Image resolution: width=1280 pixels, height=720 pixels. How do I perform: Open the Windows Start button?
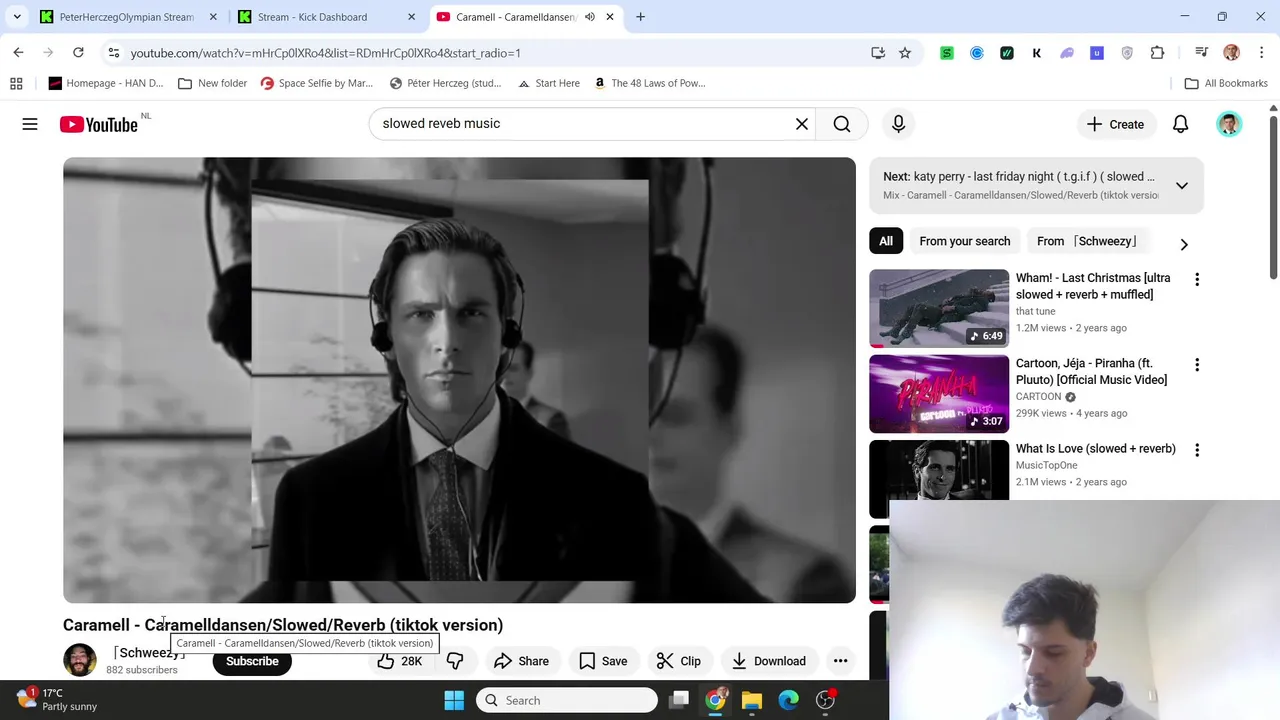coord(454,700)
